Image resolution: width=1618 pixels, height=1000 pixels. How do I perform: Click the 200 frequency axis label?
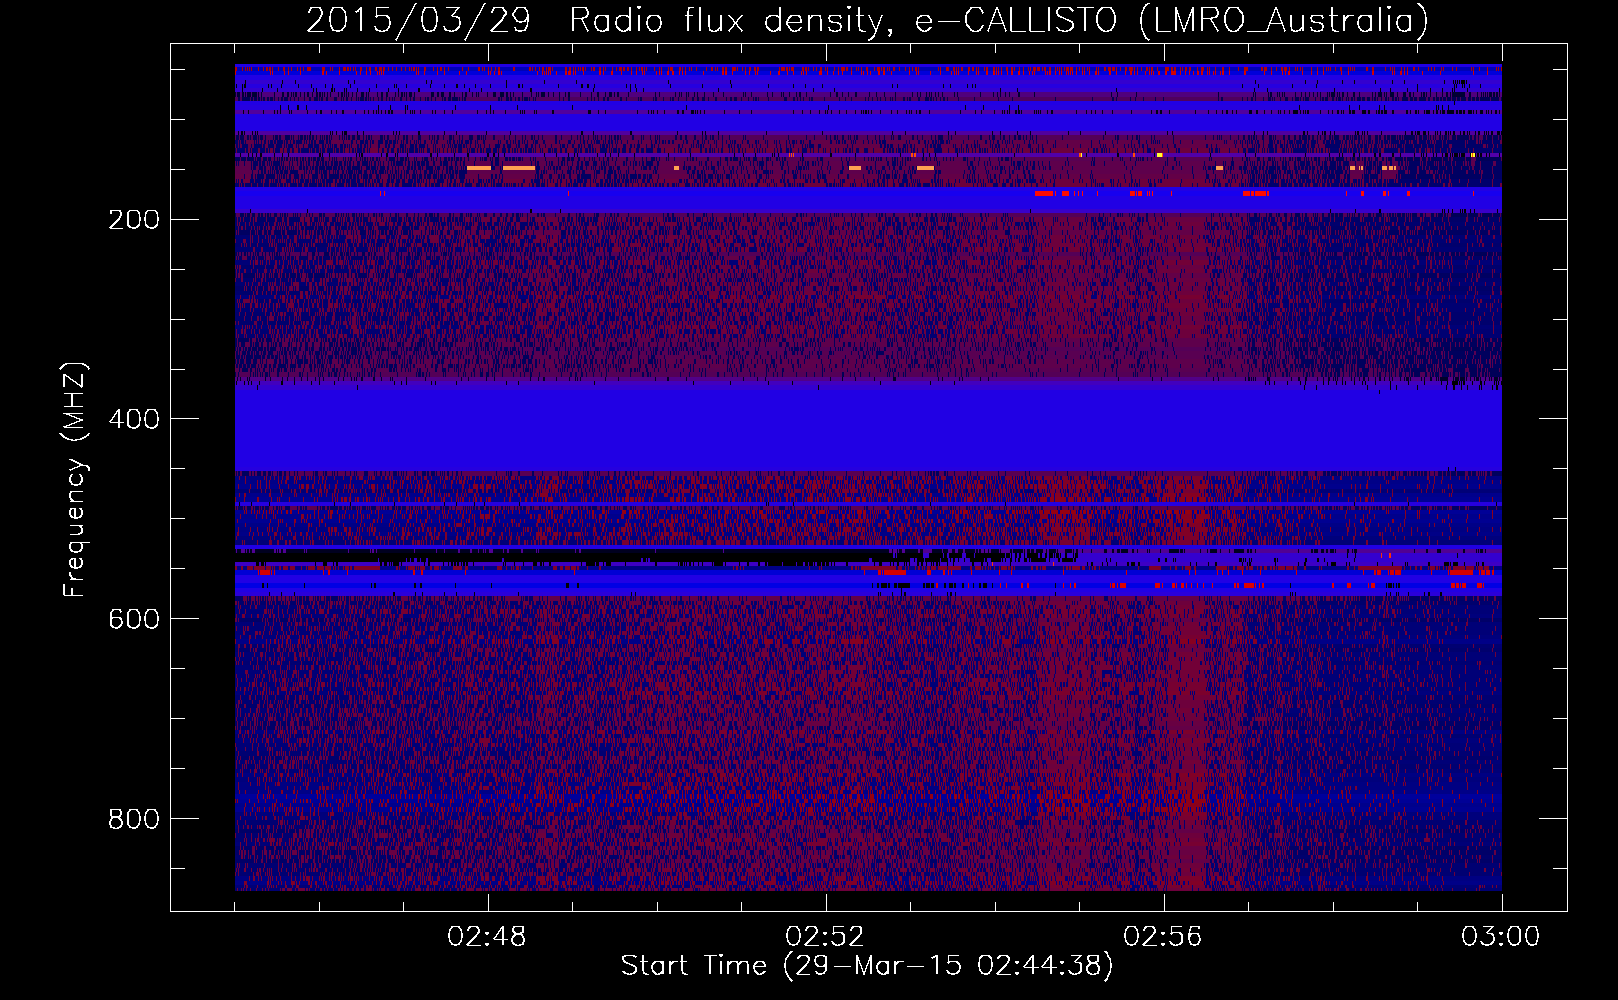(x=134, y=220)
